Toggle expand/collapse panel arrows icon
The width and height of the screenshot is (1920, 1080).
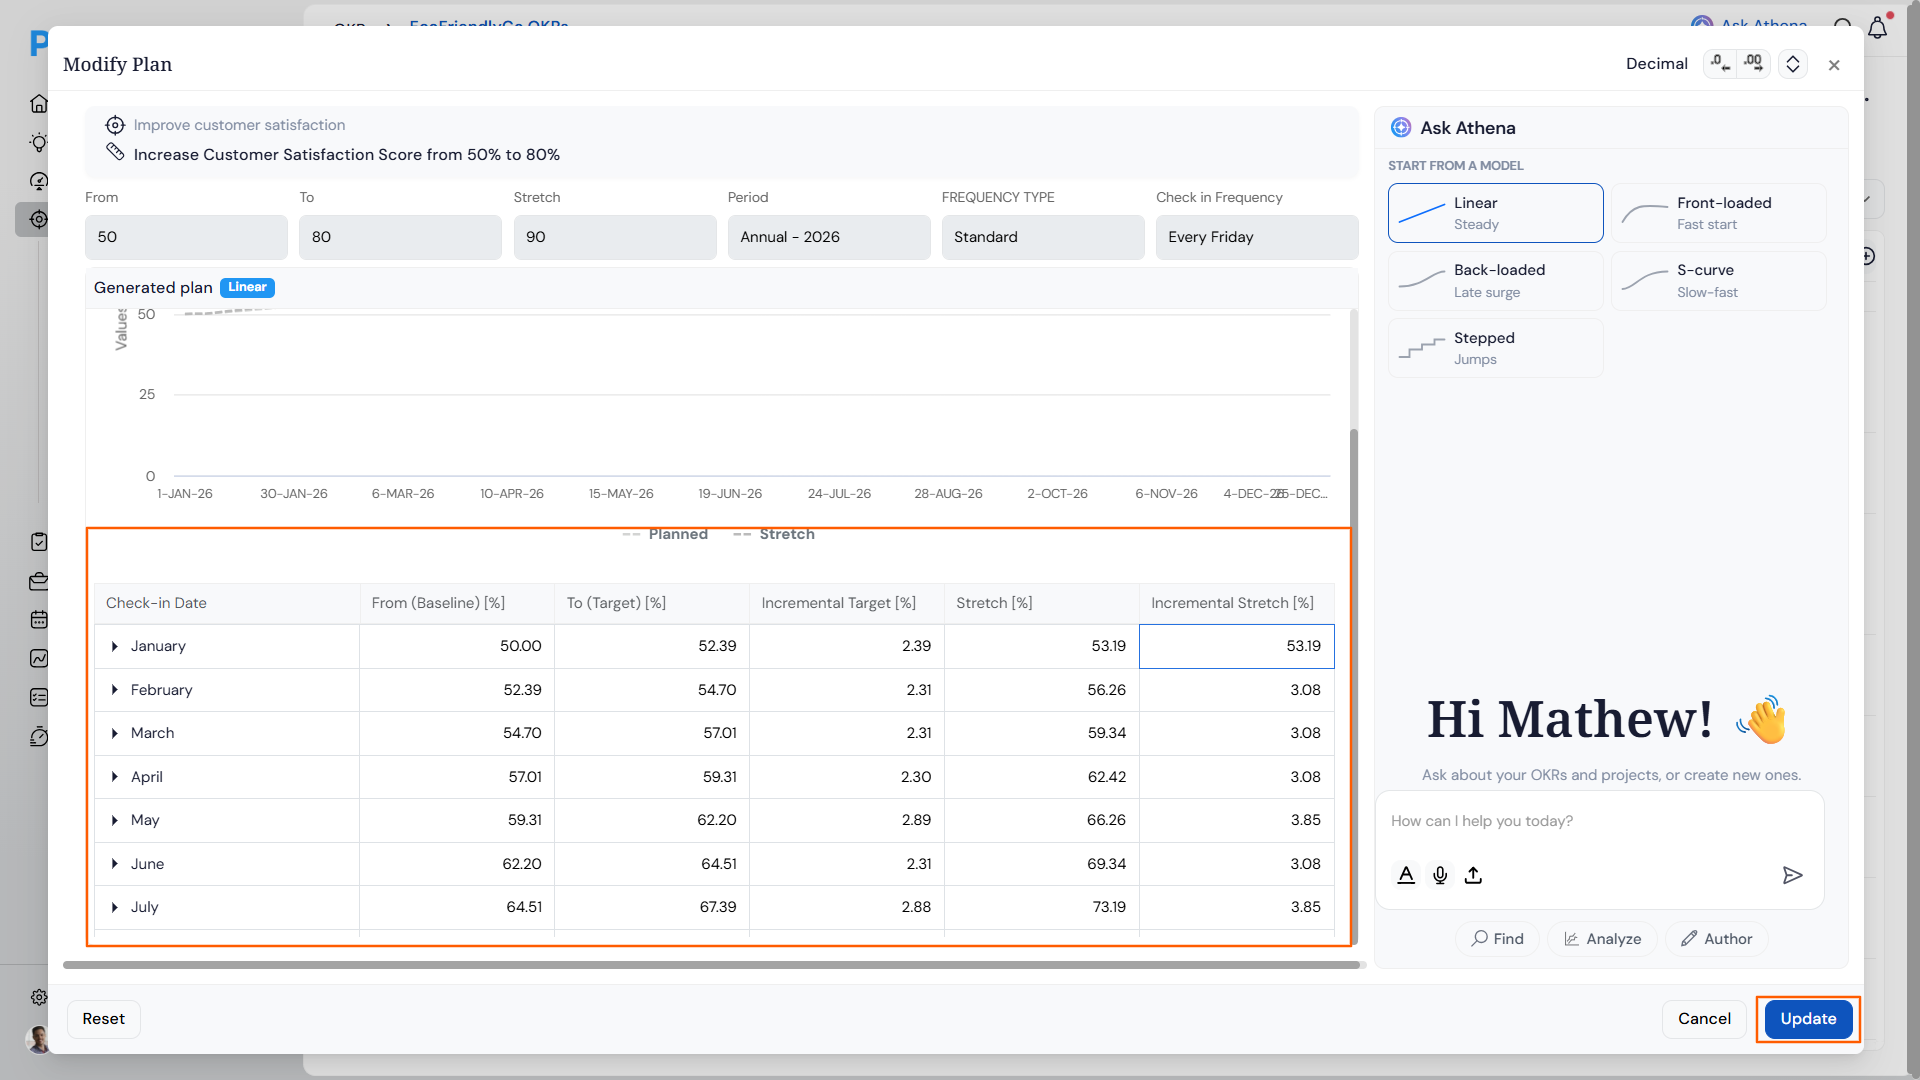pyautogui.click(x=1793, y=64)
